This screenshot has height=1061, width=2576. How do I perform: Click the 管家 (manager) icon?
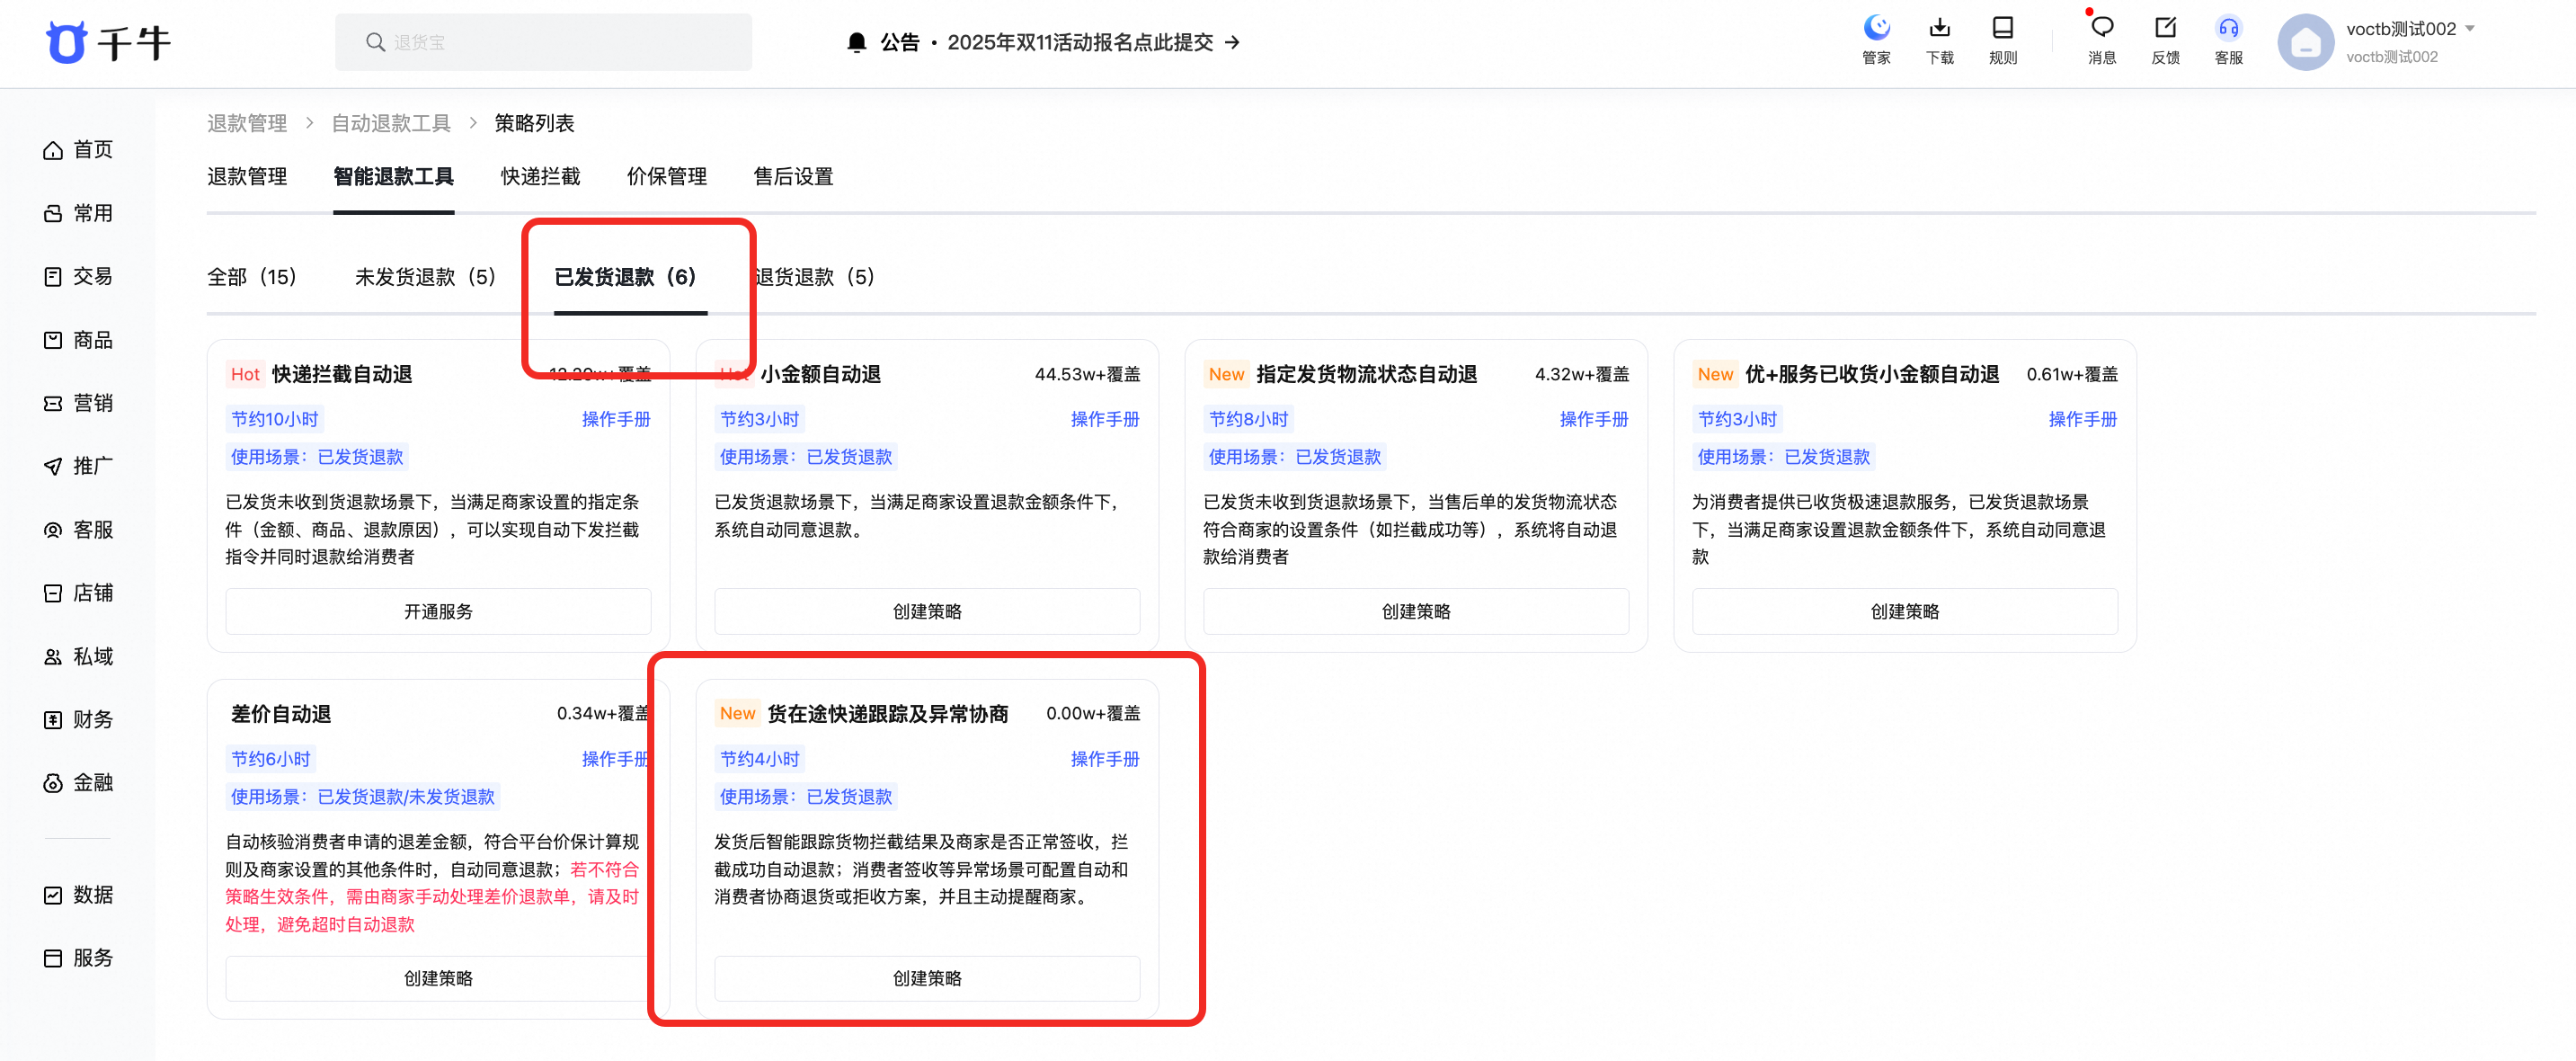(1876, 40)
